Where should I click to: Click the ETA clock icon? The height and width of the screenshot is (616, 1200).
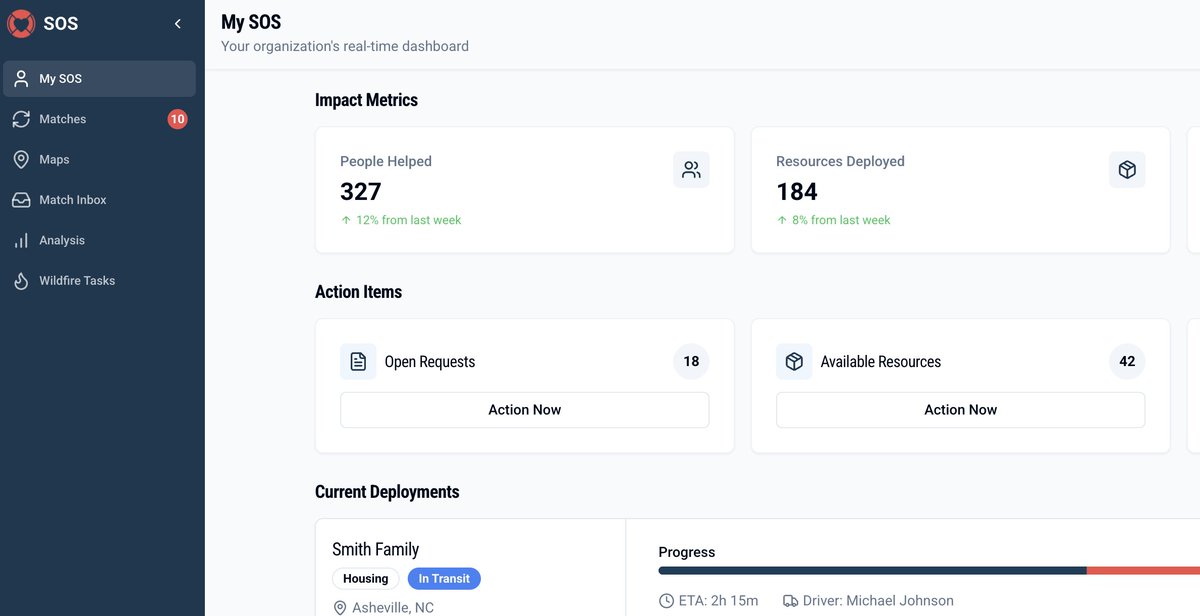pyautogui.click(x=667, y=601)
